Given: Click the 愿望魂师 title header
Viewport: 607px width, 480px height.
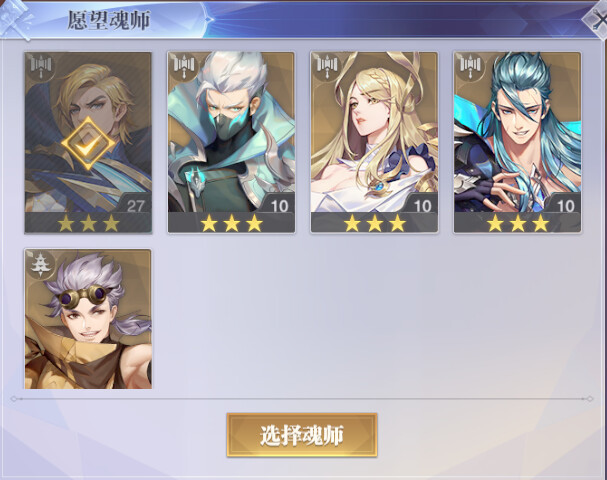Looking at the screenshot, I should (109, 20).
